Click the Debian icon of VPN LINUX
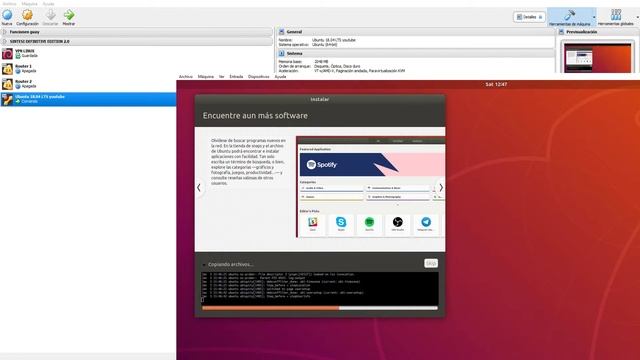The image size is (640, 360). (7, 53)
